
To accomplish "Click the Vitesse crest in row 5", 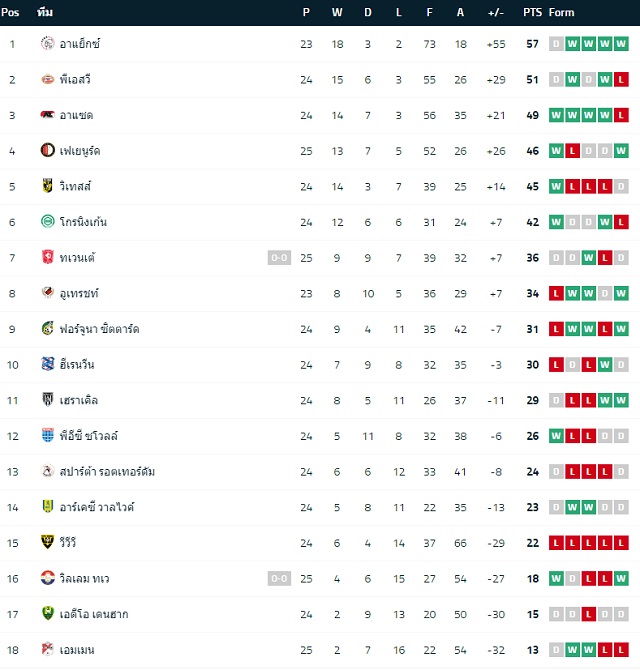I will [x=47, y=186].
